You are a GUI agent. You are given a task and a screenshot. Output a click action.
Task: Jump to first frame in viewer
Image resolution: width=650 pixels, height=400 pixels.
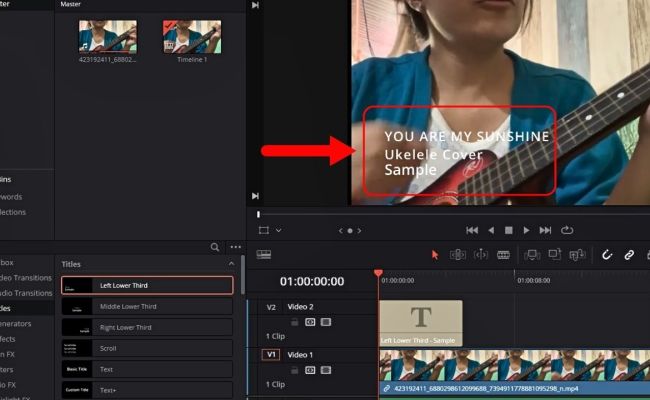(472, 230)
